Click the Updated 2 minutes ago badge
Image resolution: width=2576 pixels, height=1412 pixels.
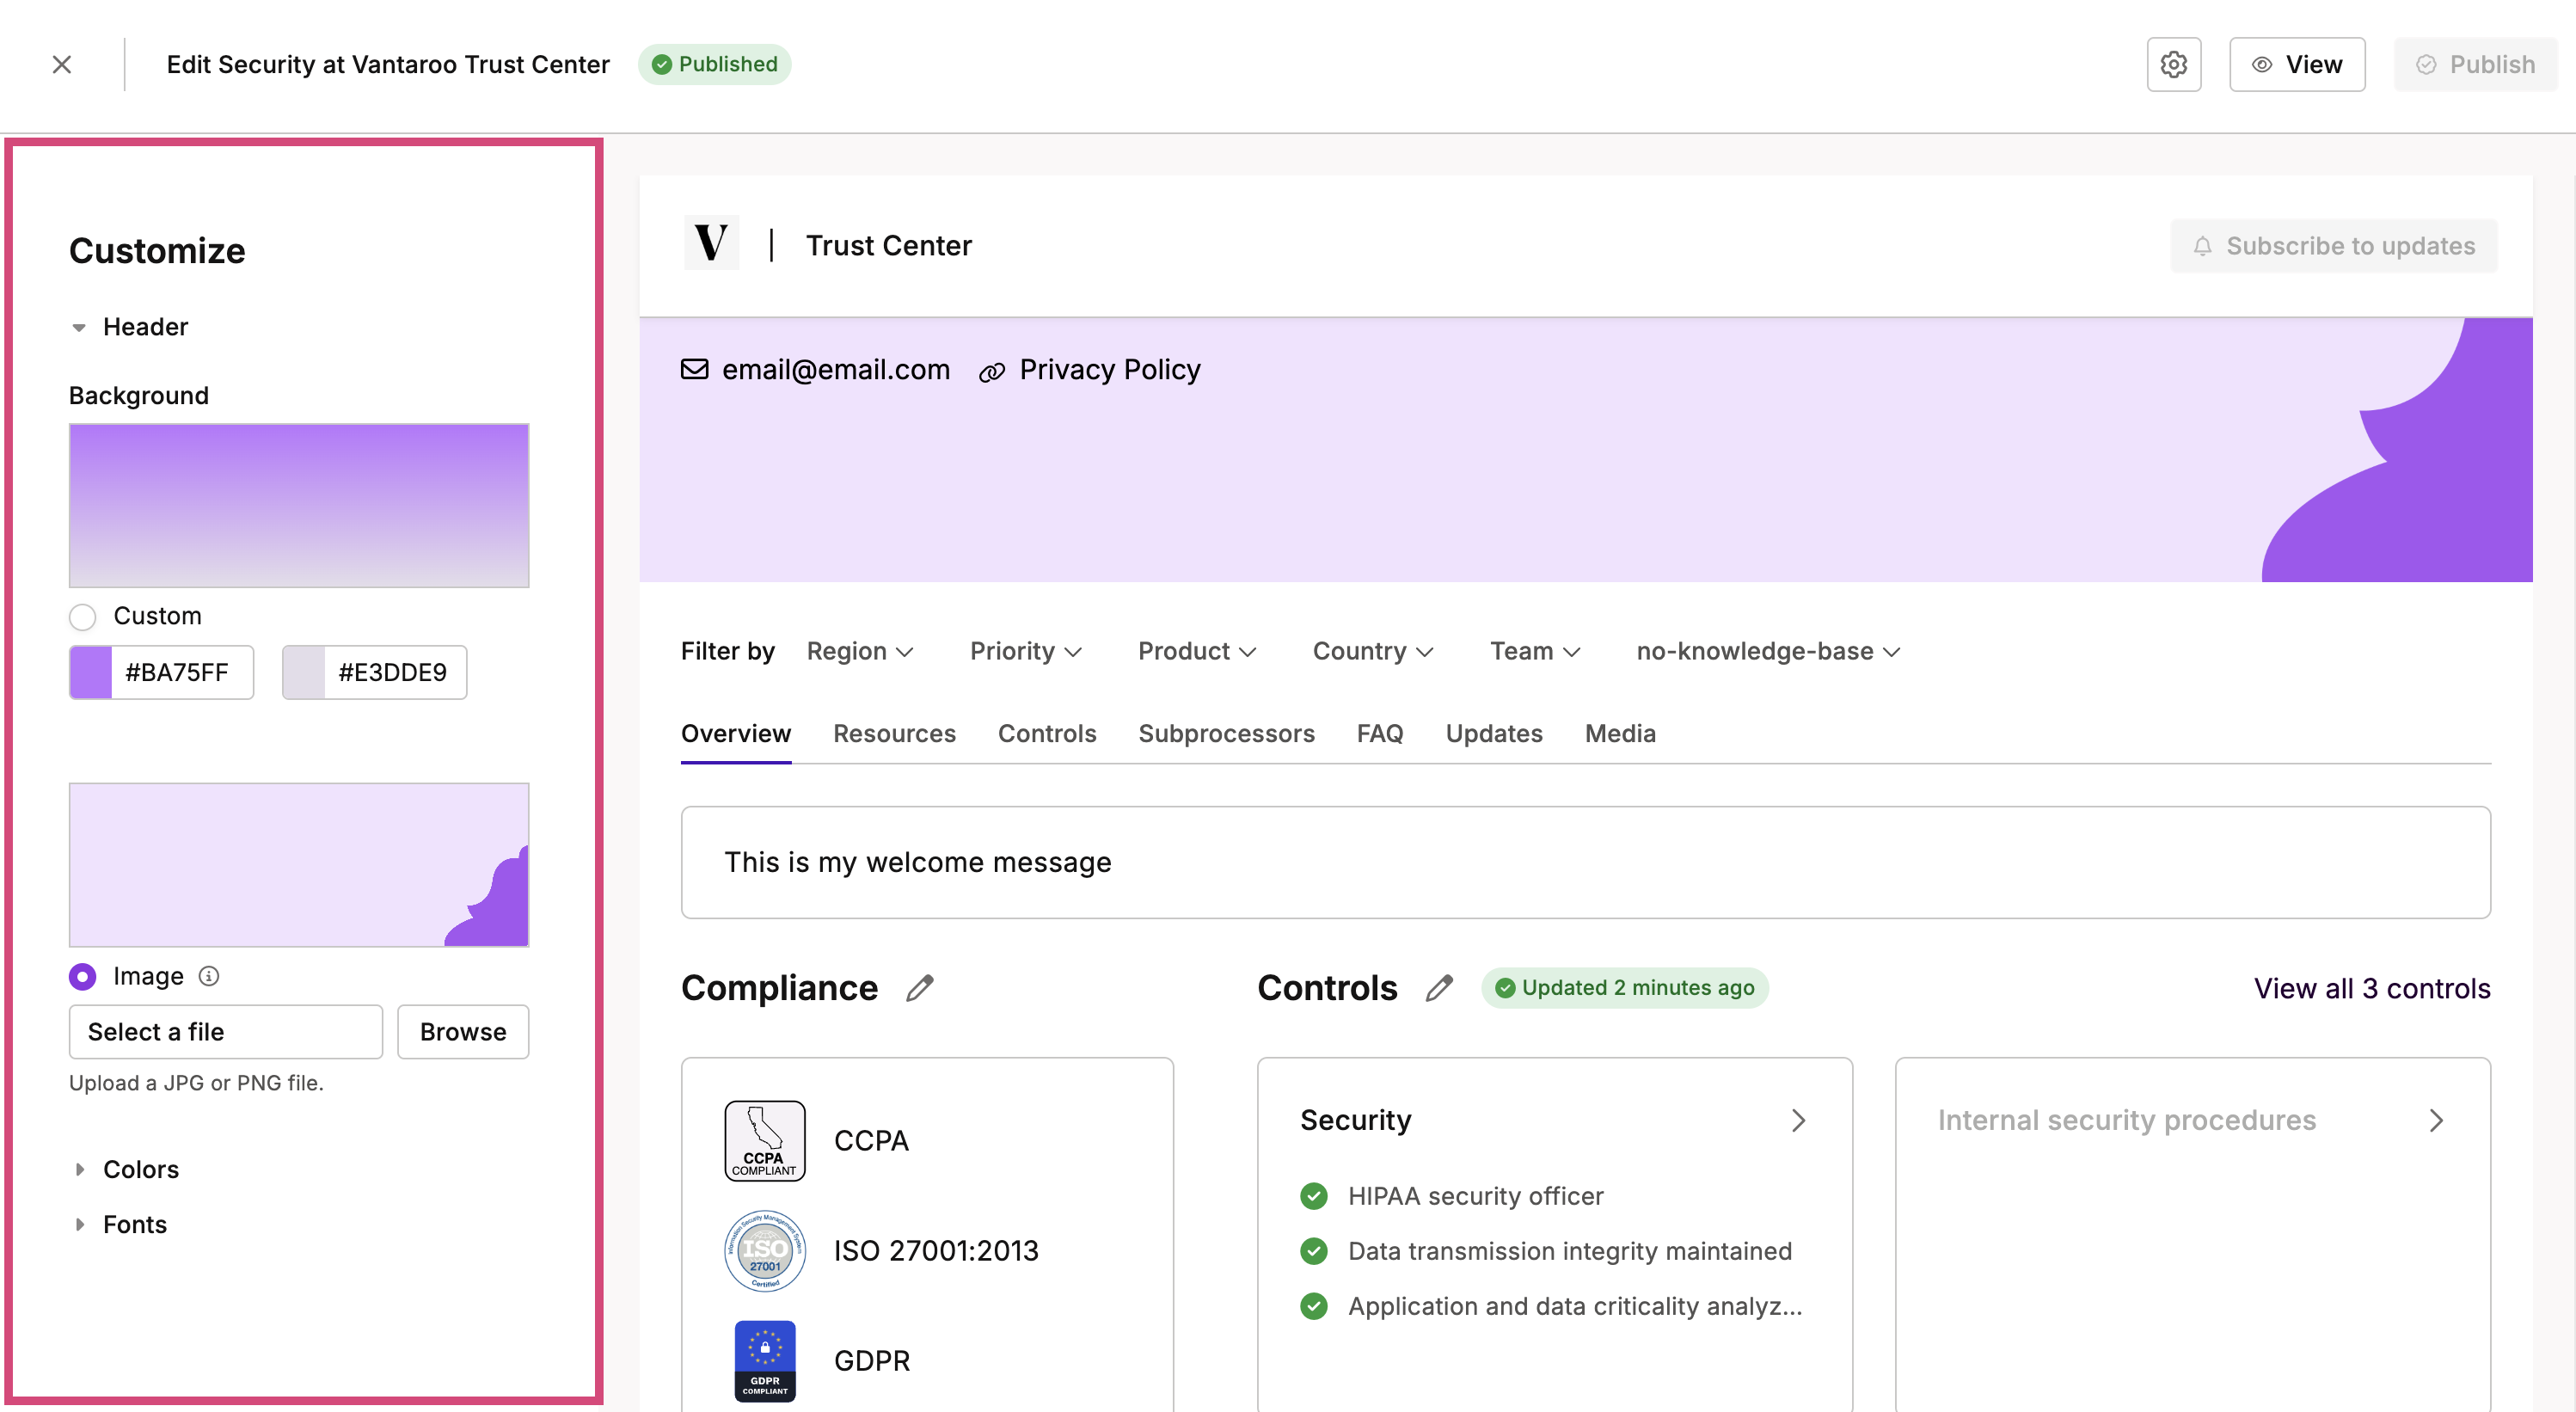click(1625, 988)
